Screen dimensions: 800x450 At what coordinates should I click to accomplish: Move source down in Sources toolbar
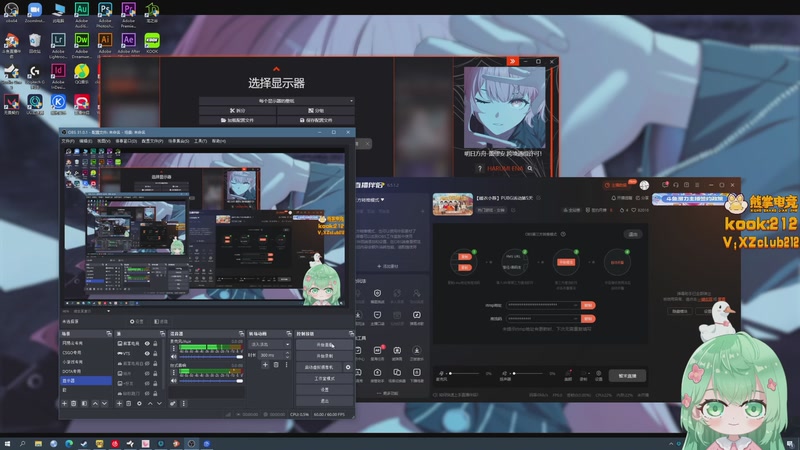point(159,404)
